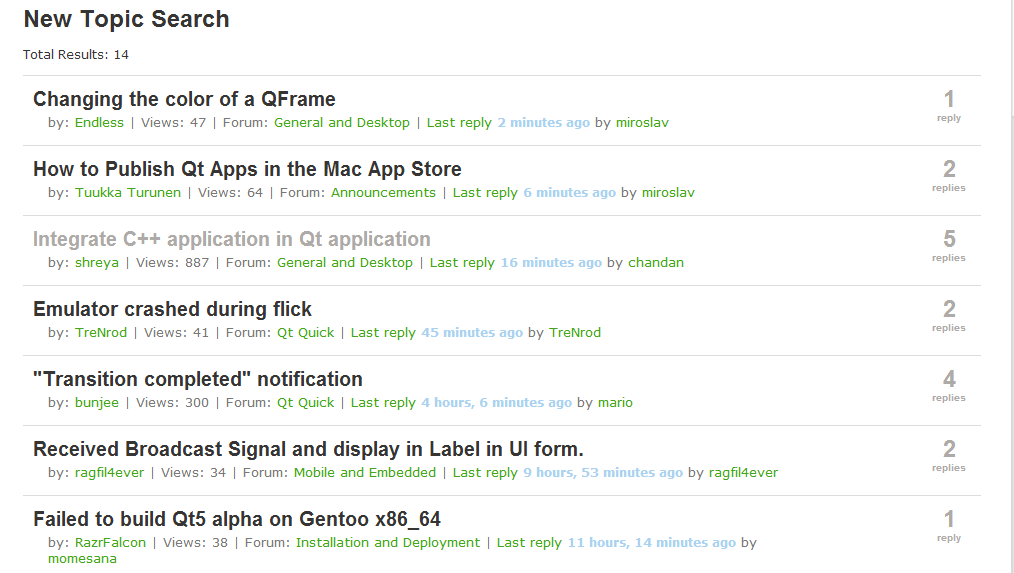Open momesana's user profile
Viewport: 1014px width, 573px height.
(82, 558)
